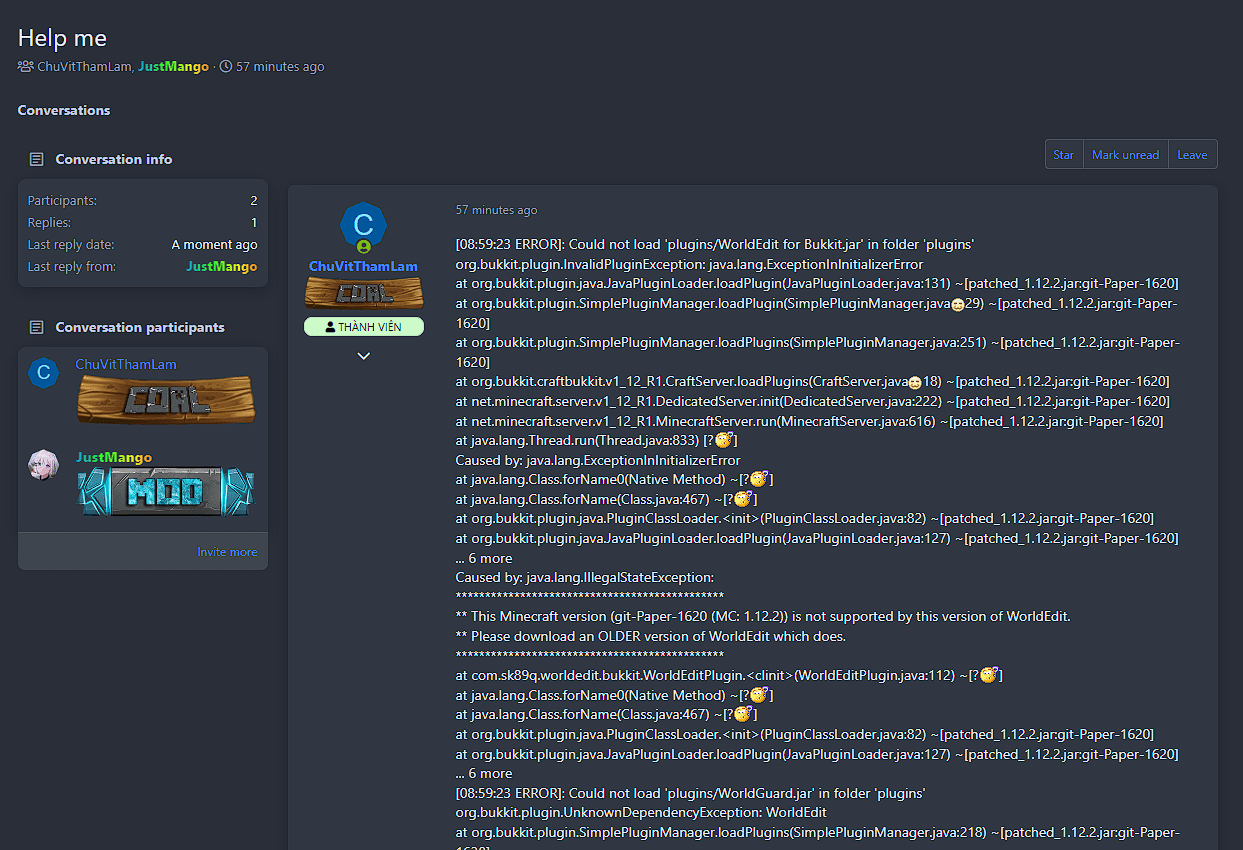The width and height of the screenshot is (1243, 850).
Task: Click the clock icon next to 57 minutes ago
Action: [x=226, y=67]
